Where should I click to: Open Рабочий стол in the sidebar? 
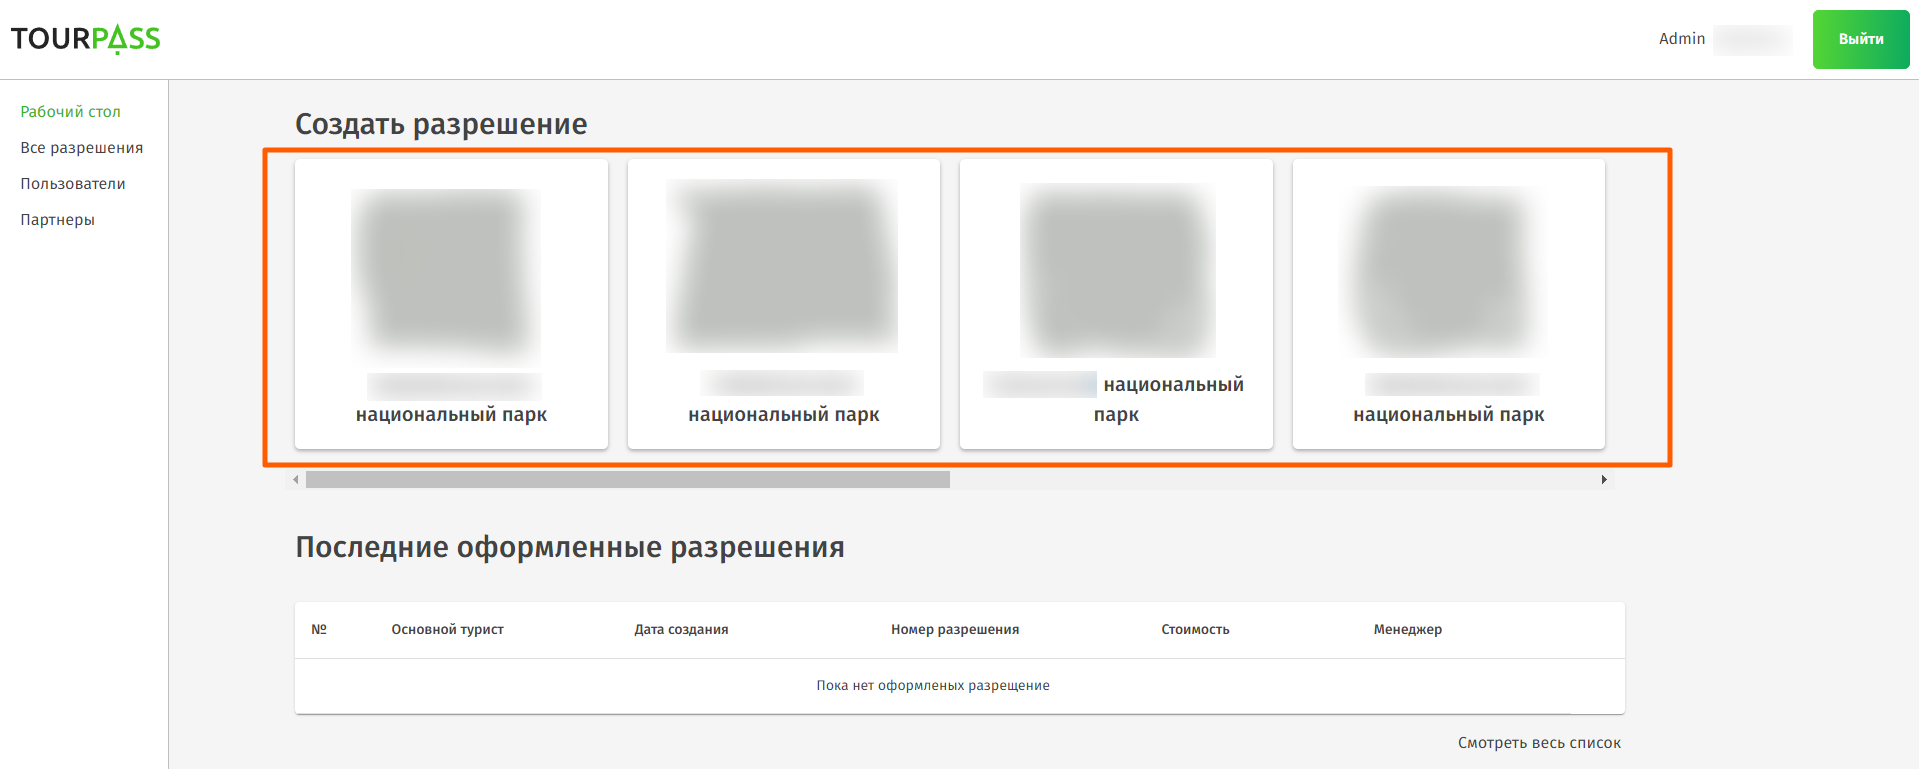click(70, 112)
